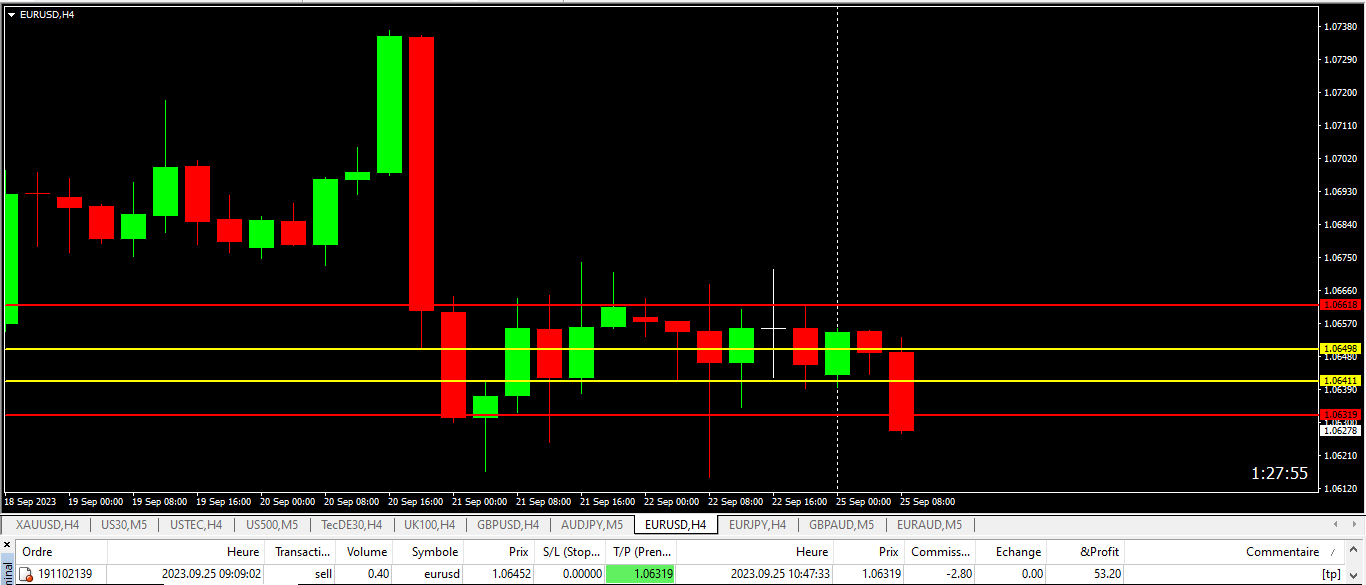The height and width of the screenshot is (585, 1366).
Task: Open the USTEC,H4 chart tab
Action: click(196, 524)
